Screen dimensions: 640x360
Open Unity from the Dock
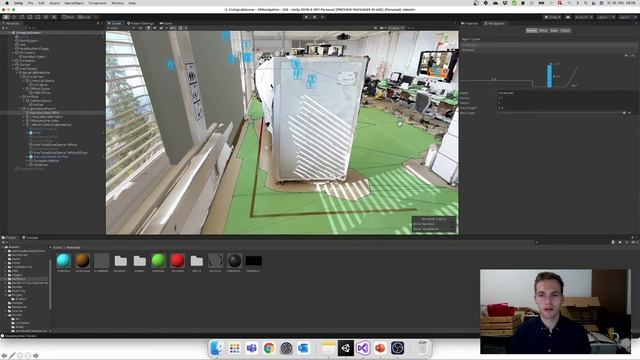tap(346, 348)
